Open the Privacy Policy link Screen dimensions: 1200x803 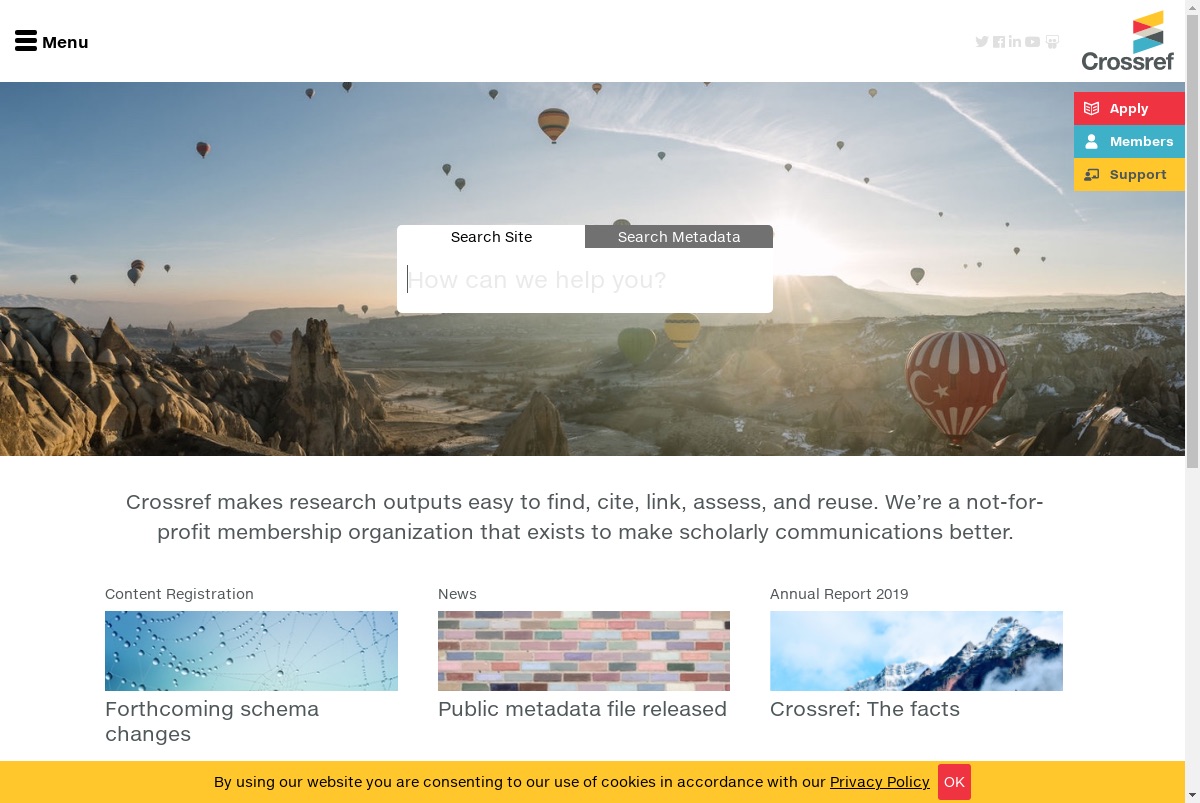pos(880,782)
